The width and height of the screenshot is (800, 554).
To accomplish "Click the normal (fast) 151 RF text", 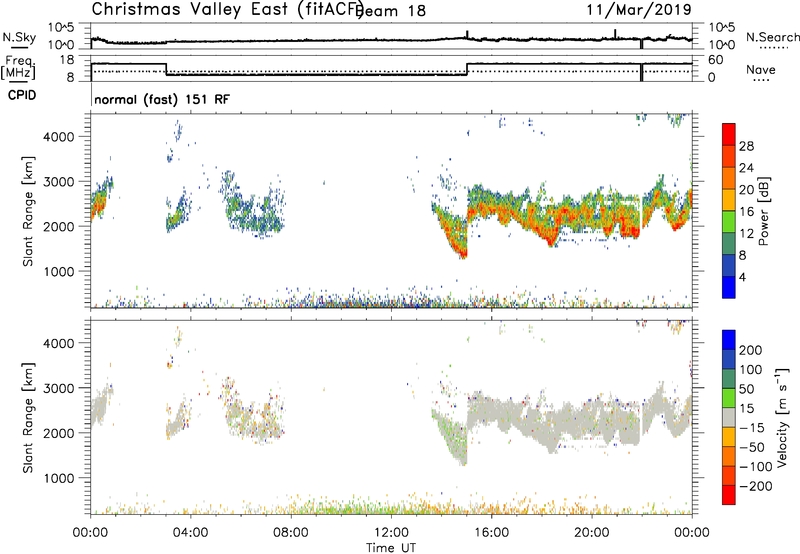I will click(x=162, y=99).
